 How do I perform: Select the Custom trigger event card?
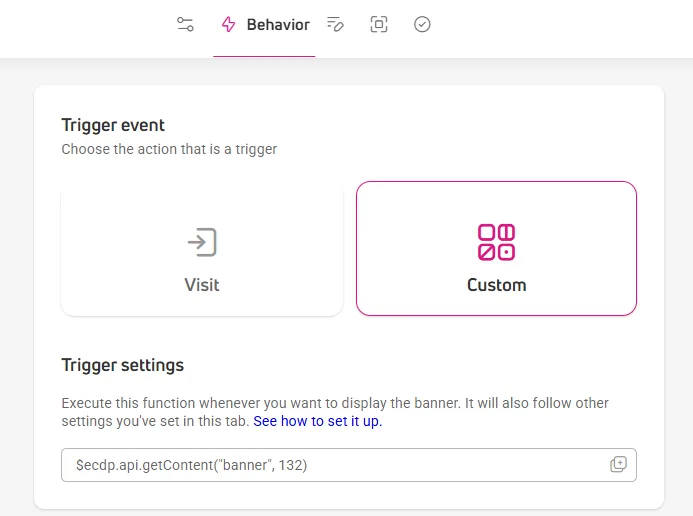pyautogui.click(x=496, y=249)
